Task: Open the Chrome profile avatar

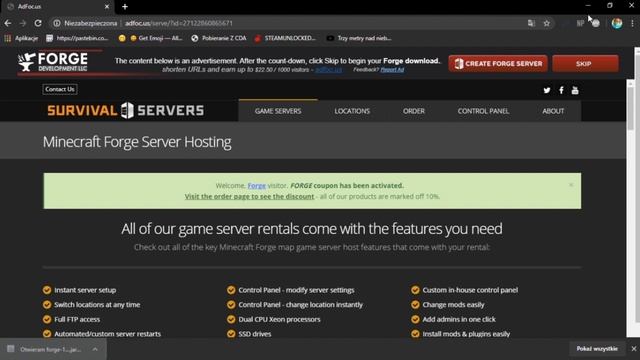Action: 617,23
